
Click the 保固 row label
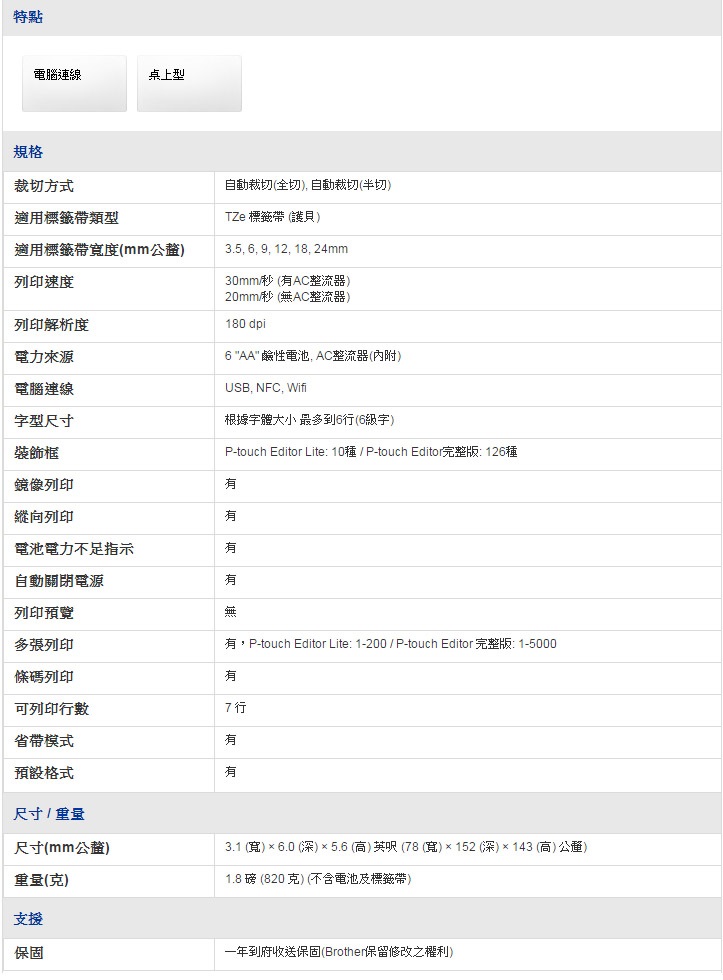tap(29, 953)
